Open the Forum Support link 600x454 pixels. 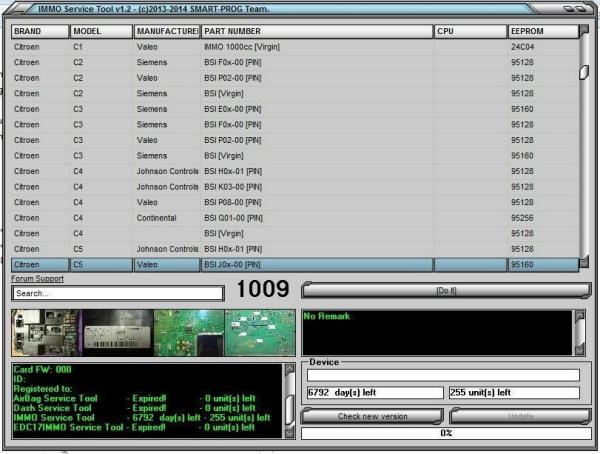[x=37, y=279]
